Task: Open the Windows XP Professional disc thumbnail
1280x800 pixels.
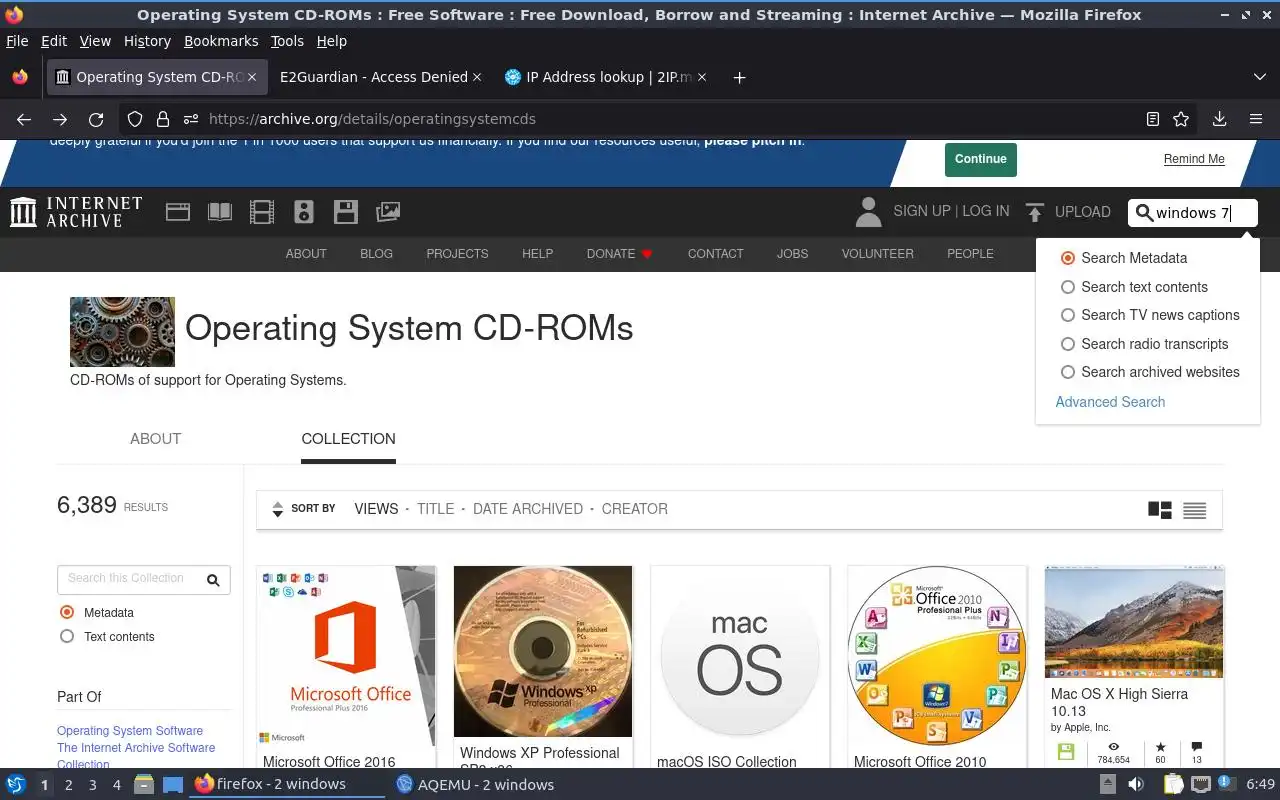Action: point(543,651)
